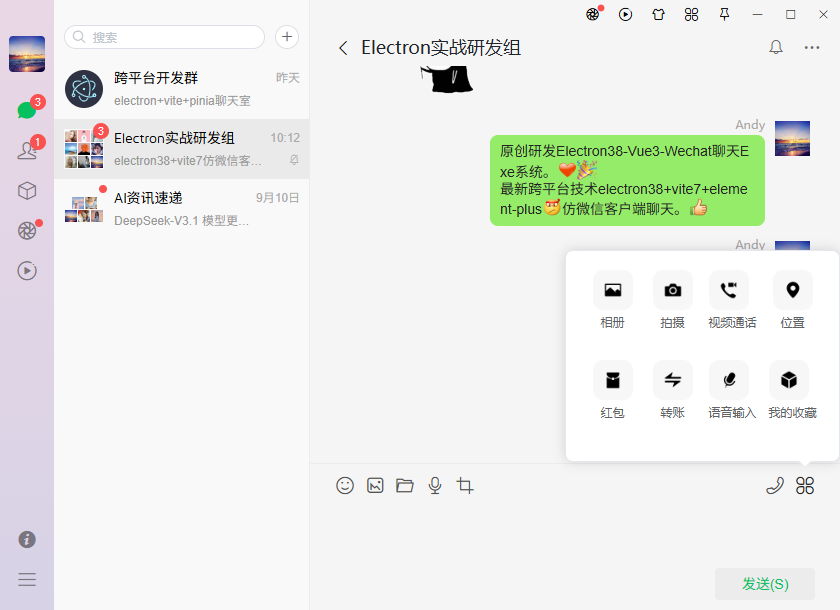The image size is (840, 610).
Task: Select 拍摄 camera option in popup
Action: click(673, 300)
